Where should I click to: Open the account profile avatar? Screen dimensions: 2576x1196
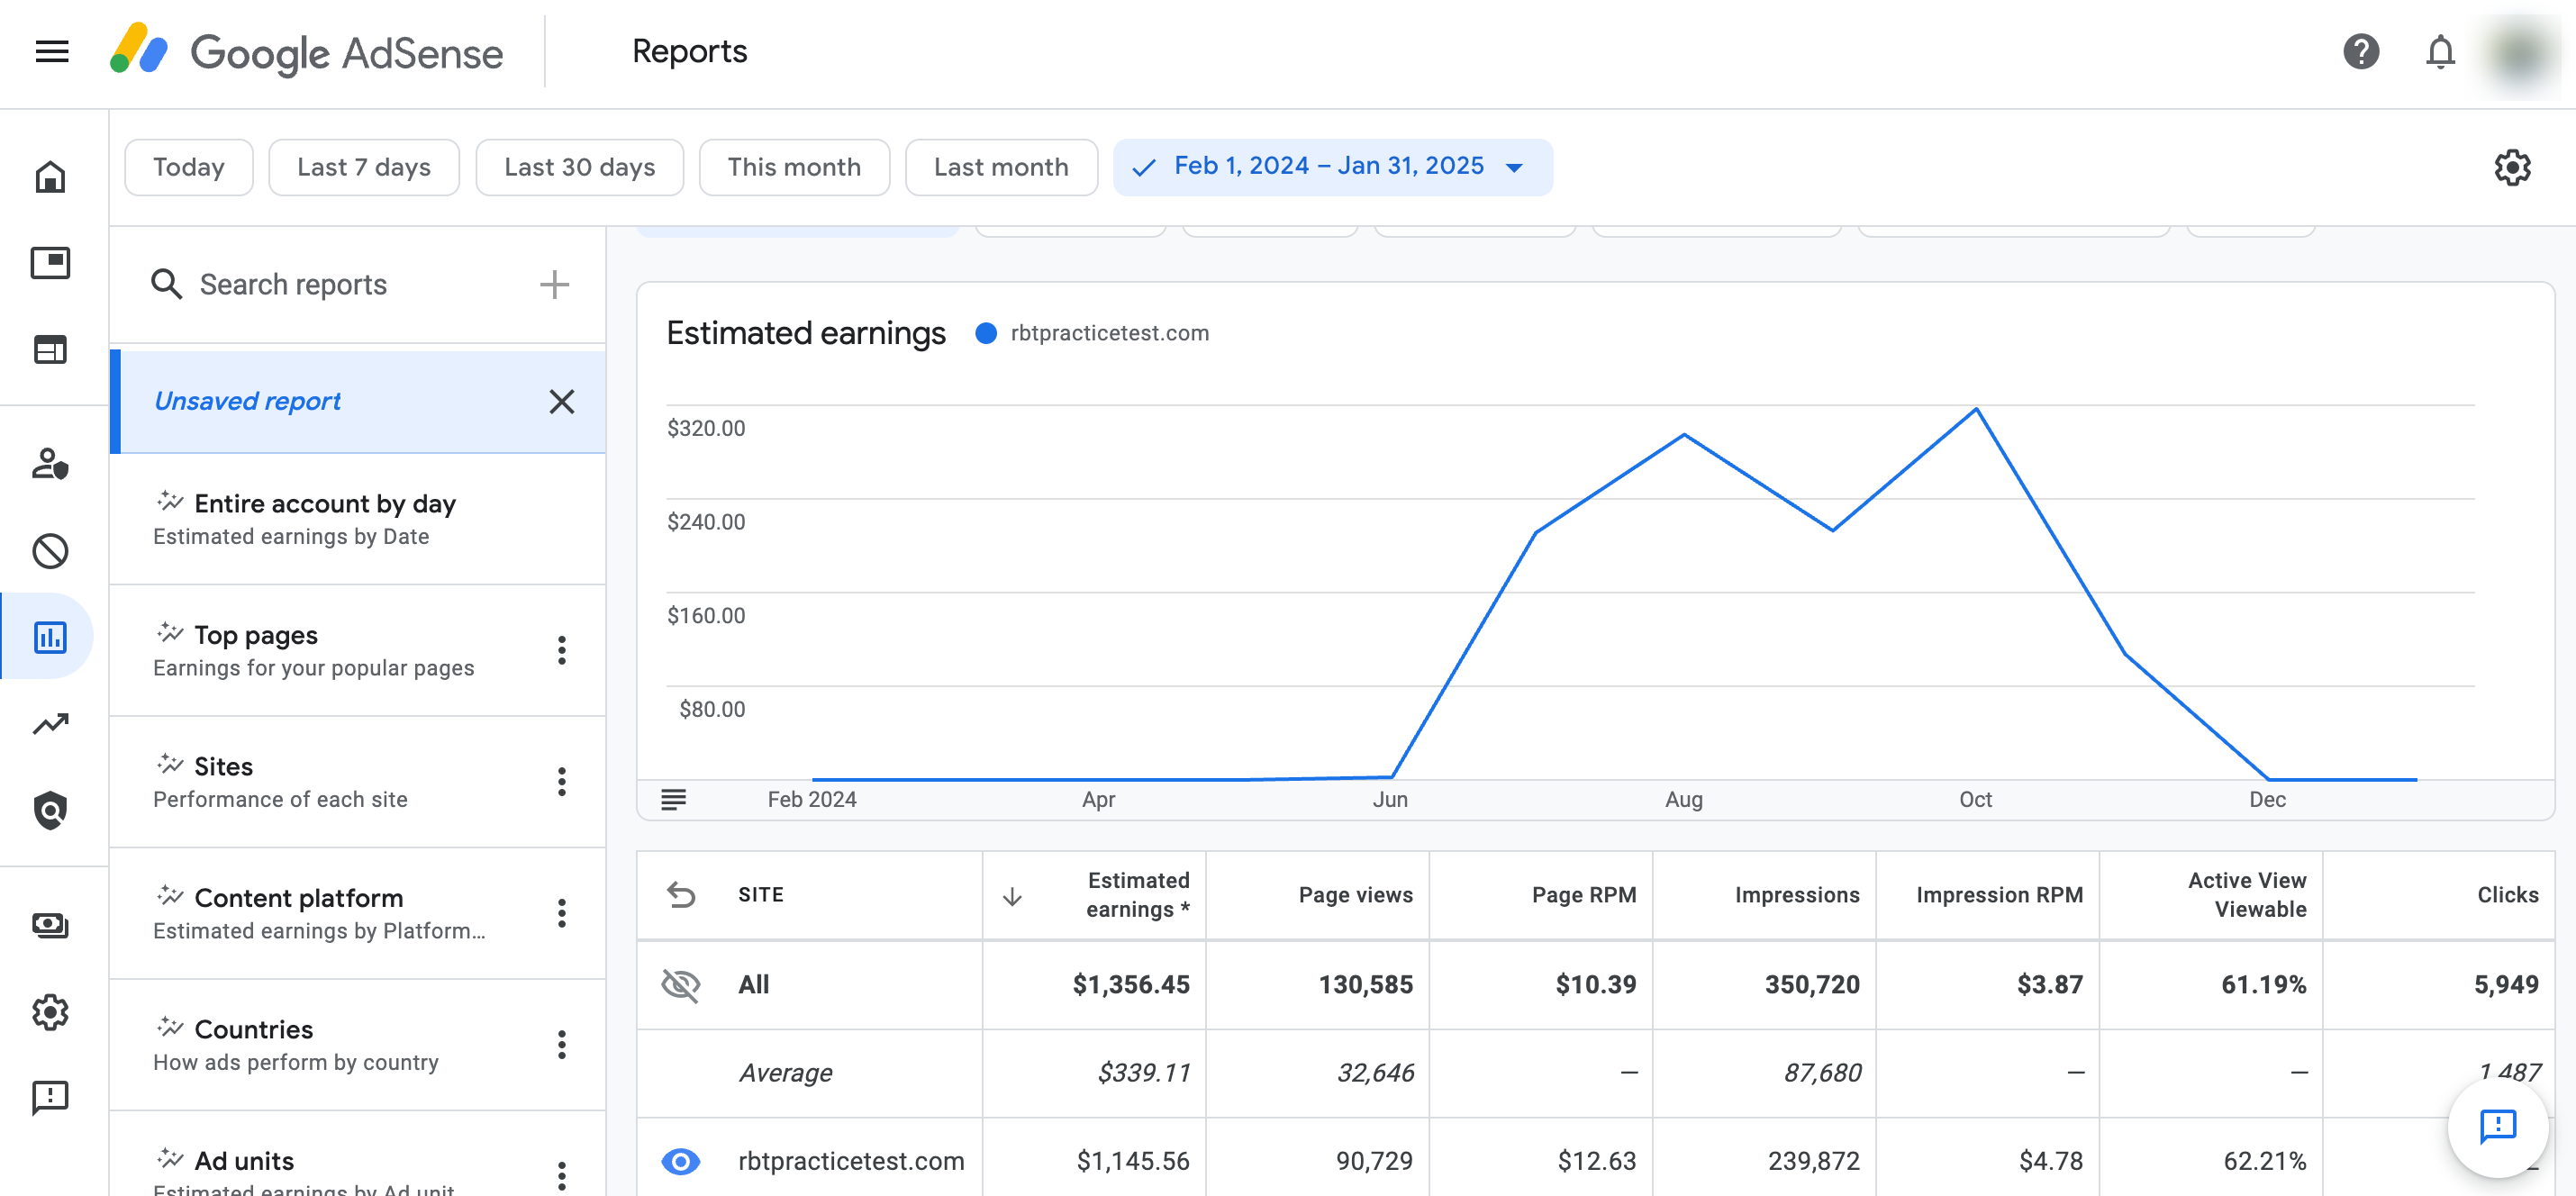tap(2521, 52)
